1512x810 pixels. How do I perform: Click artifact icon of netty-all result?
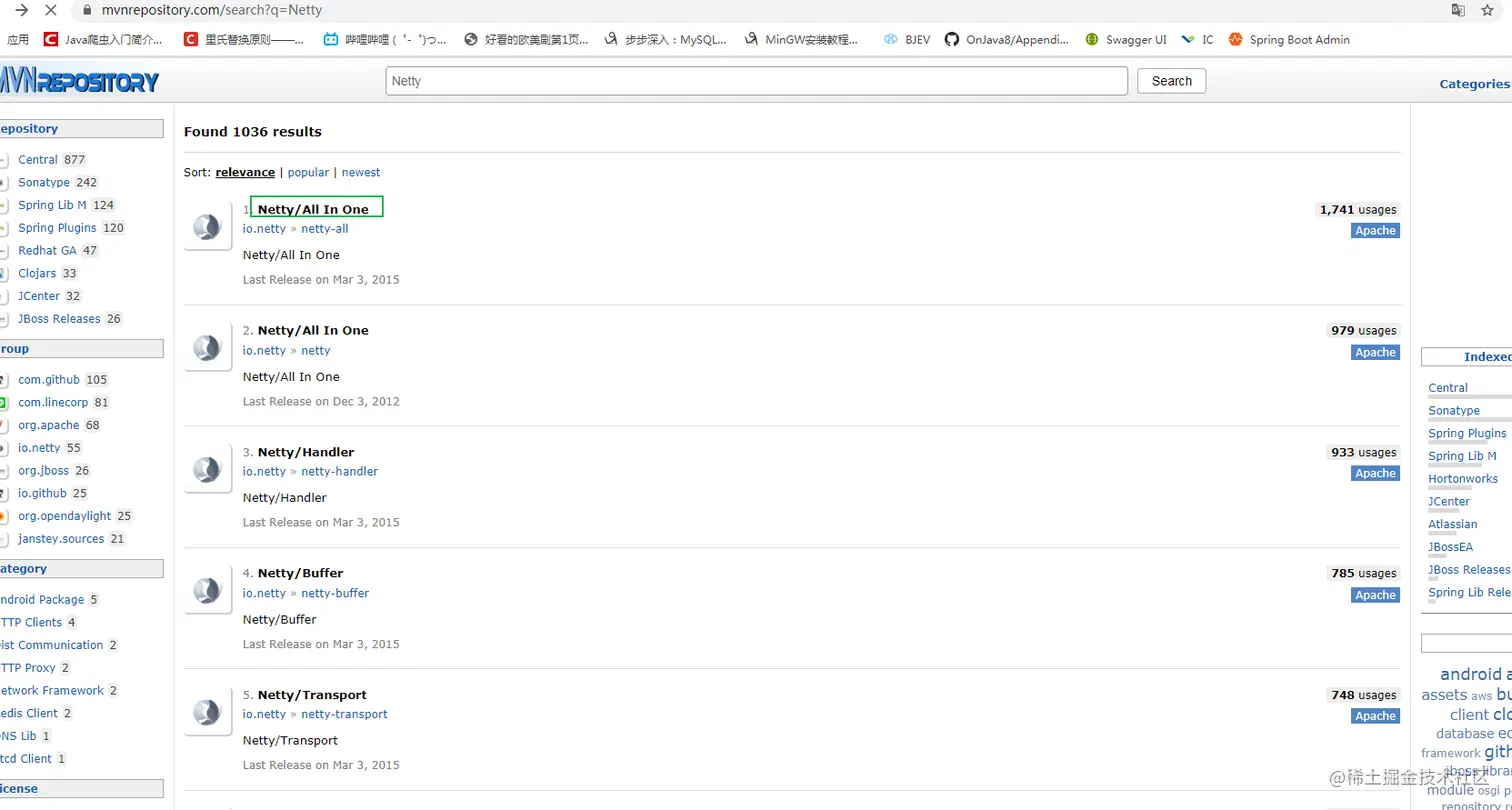click(x=207, y=228)
